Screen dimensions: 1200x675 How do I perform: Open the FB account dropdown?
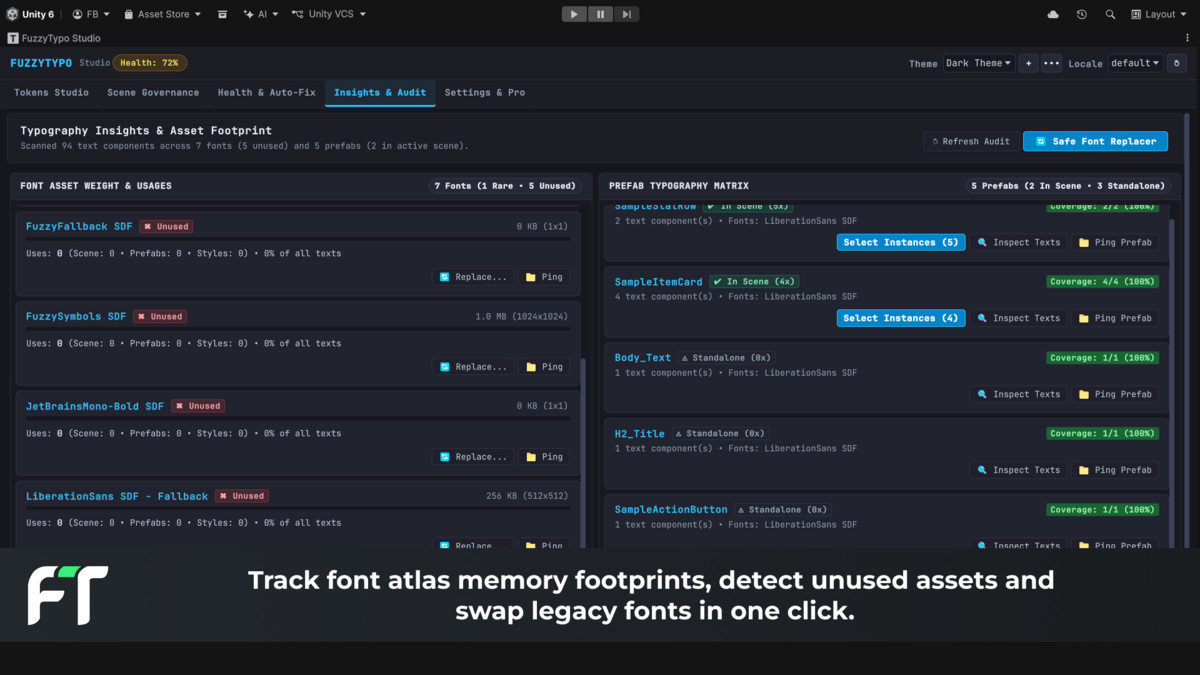[x=91, y=14]
